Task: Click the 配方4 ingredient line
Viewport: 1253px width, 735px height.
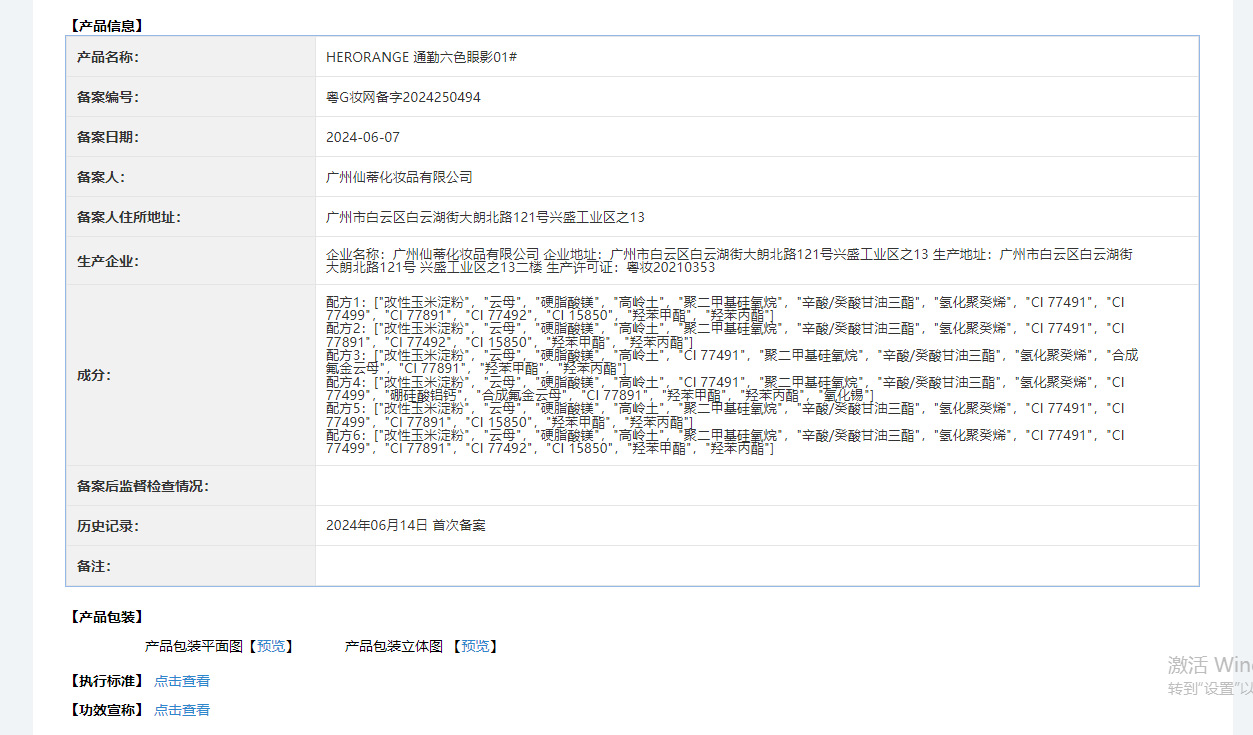Action: pyautogui.click(x=725, y=389)
